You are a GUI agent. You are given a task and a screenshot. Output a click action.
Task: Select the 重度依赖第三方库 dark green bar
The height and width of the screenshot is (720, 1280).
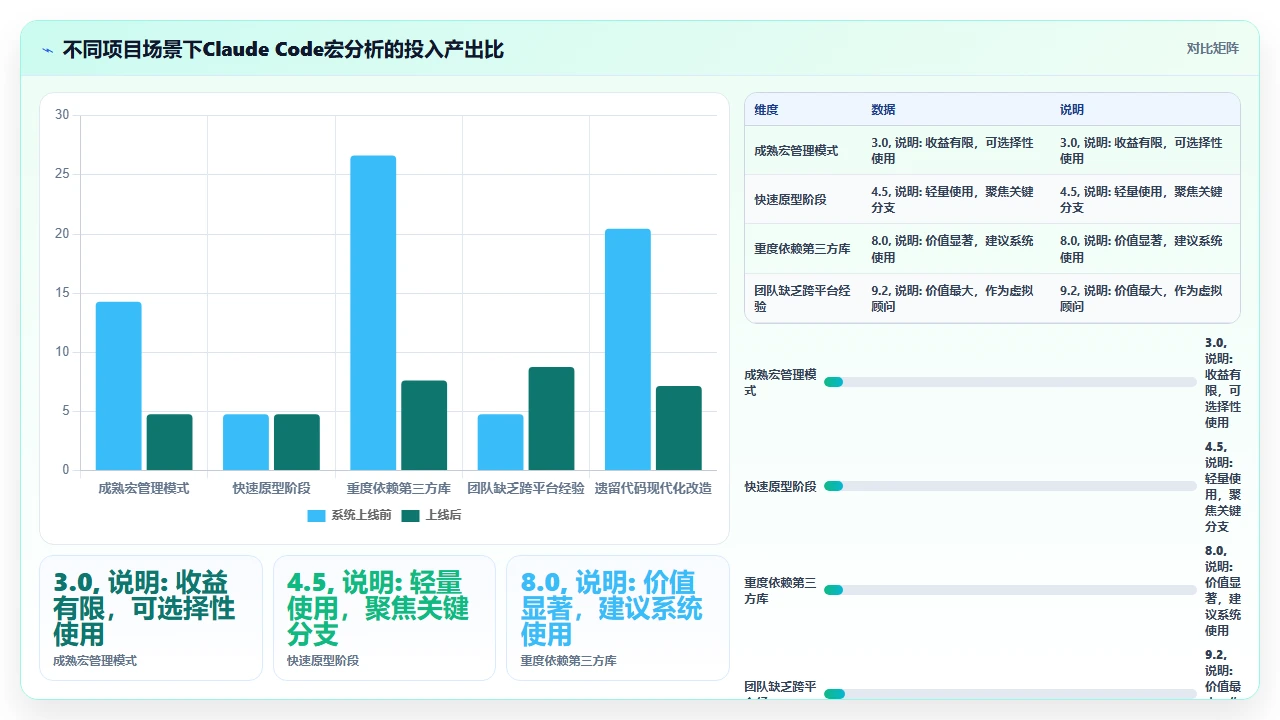424,425
